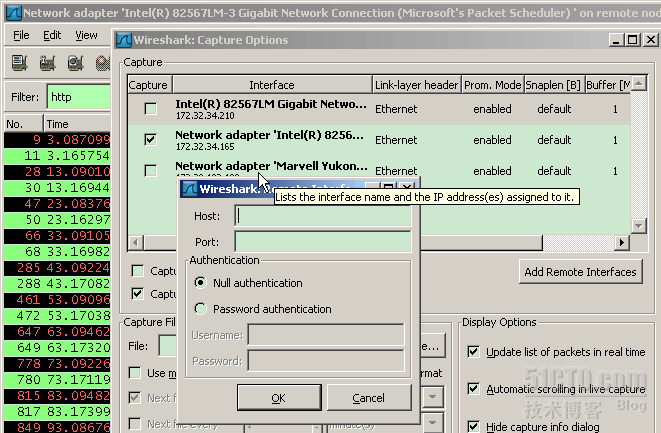Click the capture options toolbar icon
Viewport: 661px width, 433px height.
click(47, 63)
